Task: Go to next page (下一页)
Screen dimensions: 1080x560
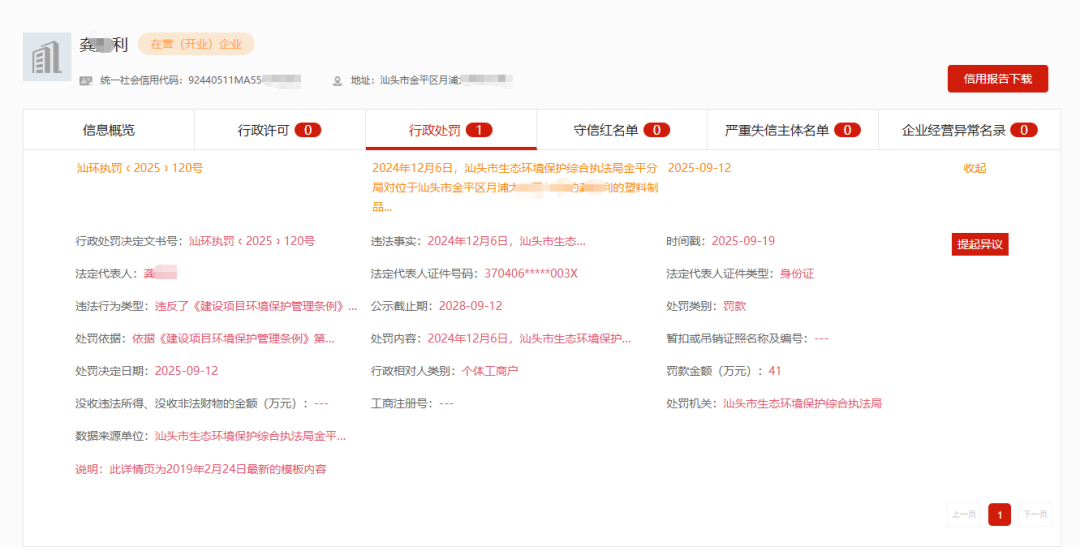Action: click(x=1035, y=515)
